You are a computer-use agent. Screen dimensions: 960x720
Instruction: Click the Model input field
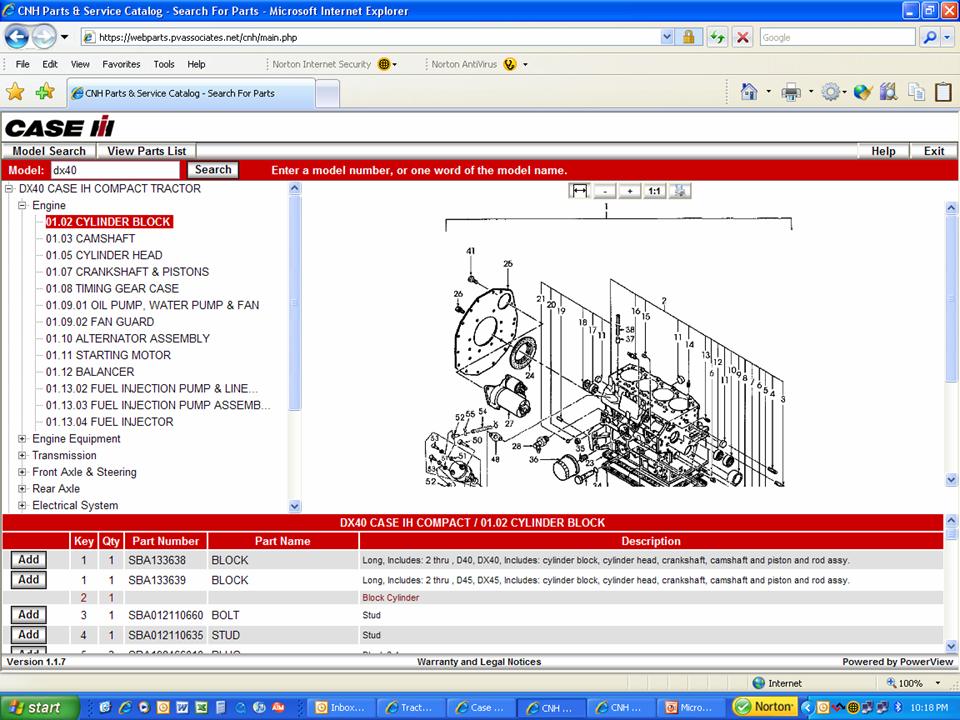coord(115,170)
